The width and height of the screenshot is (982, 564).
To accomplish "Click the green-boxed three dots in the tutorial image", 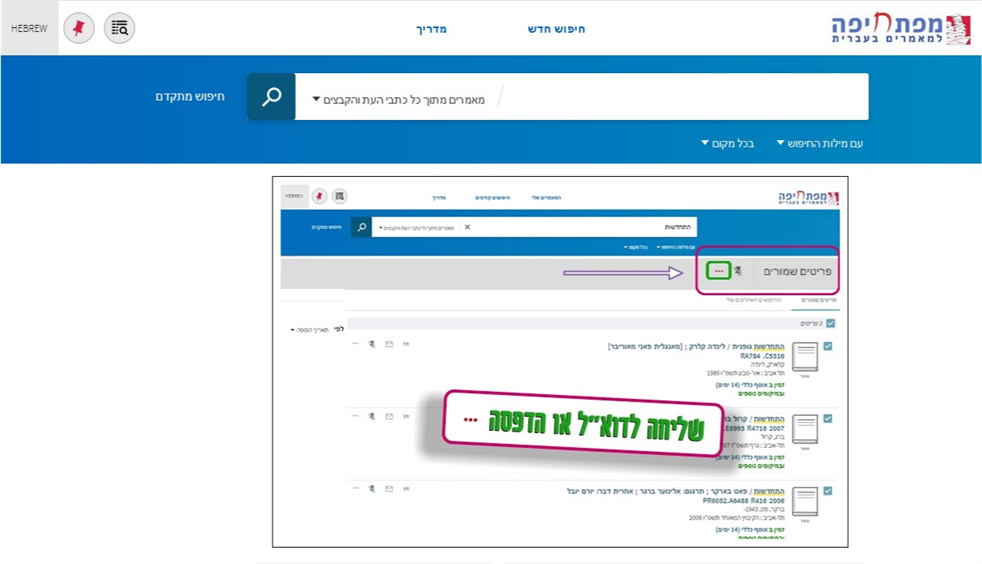I will click(719, 271).
